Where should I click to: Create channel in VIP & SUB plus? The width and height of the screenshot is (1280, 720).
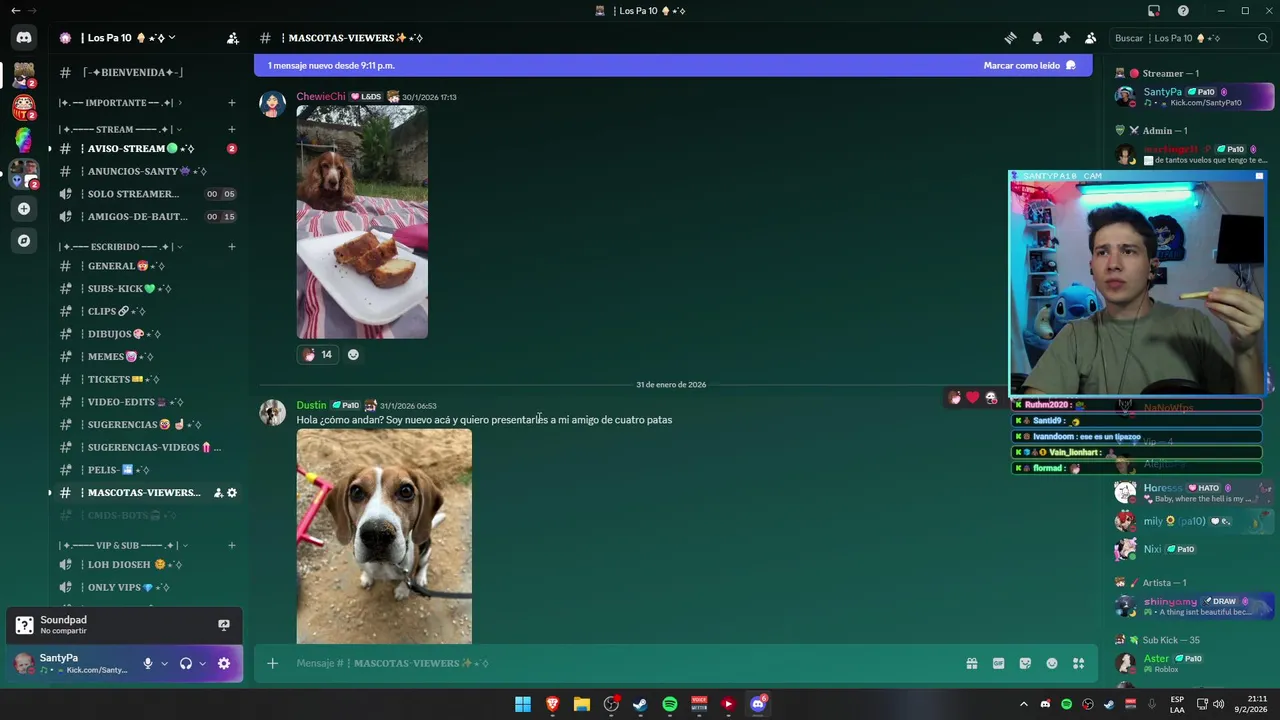point(231,545)
